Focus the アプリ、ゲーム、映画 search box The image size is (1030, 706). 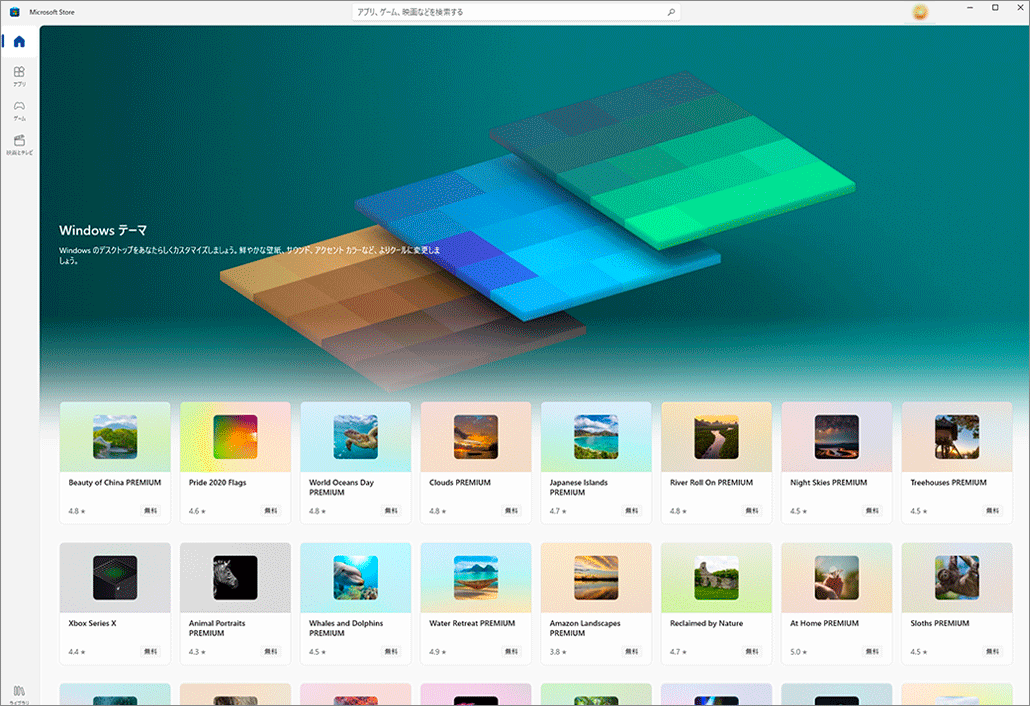click(516, 12)
